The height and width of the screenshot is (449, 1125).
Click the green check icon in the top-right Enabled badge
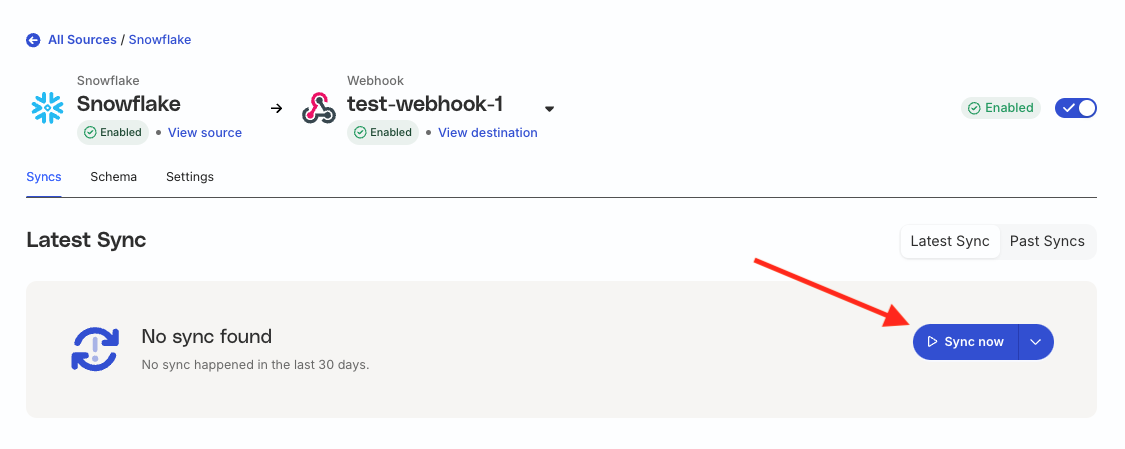(x=974, y=108)
